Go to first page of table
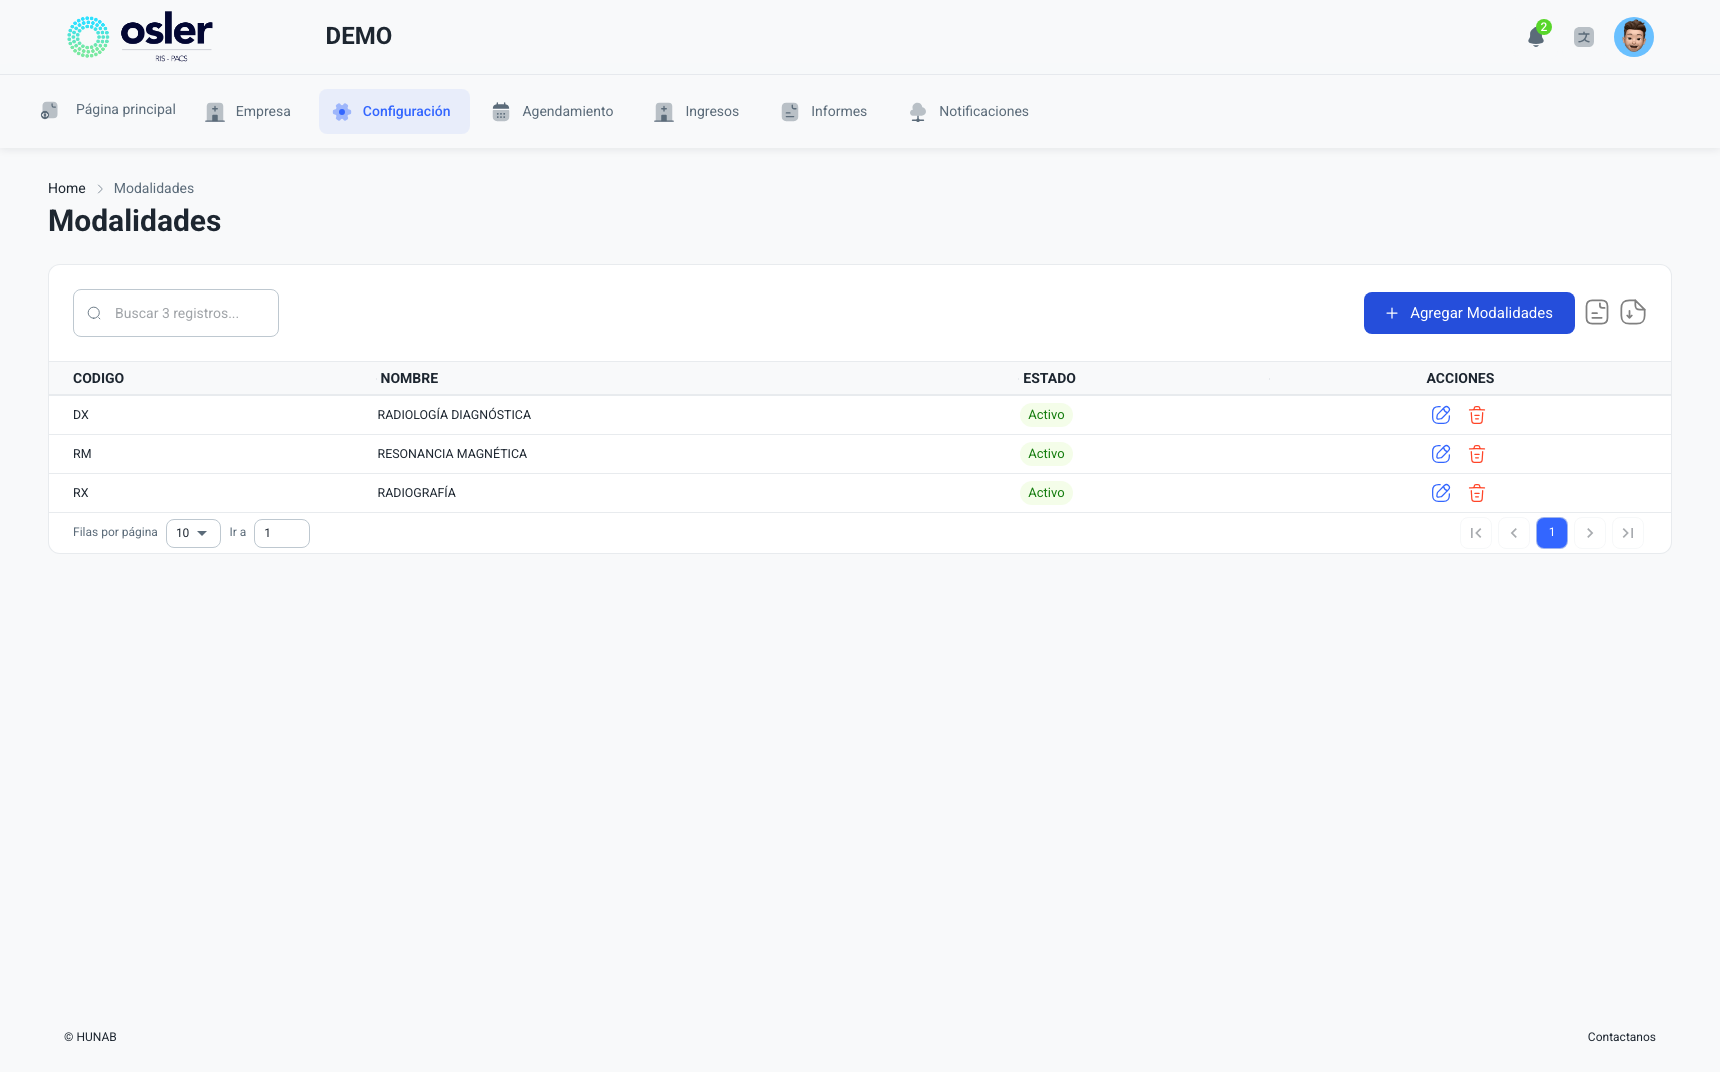Screen dimensions: 1720x1072 point(1476,533)
